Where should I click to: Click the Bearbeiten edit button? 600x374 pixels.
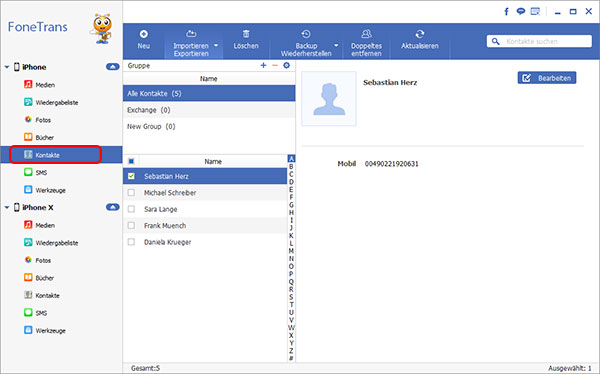pos(547,78)
